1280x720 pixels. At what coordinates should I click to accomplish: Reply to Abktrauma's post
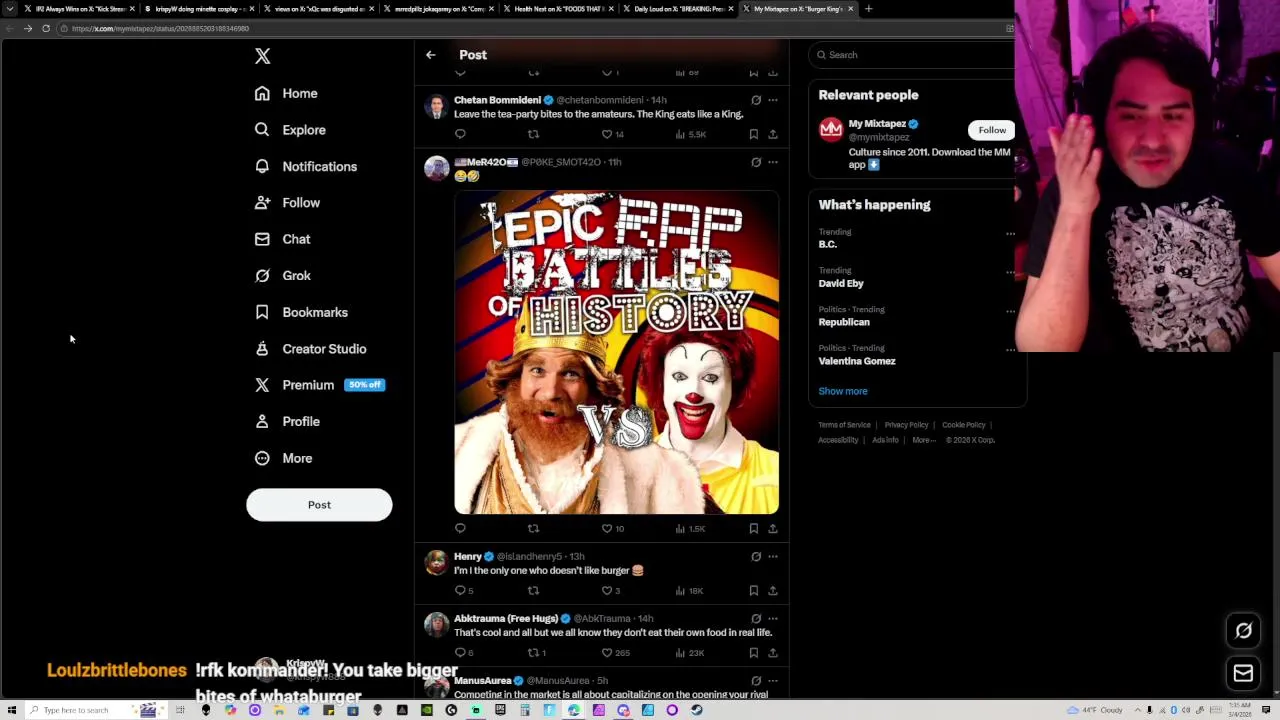coord(463,653)
